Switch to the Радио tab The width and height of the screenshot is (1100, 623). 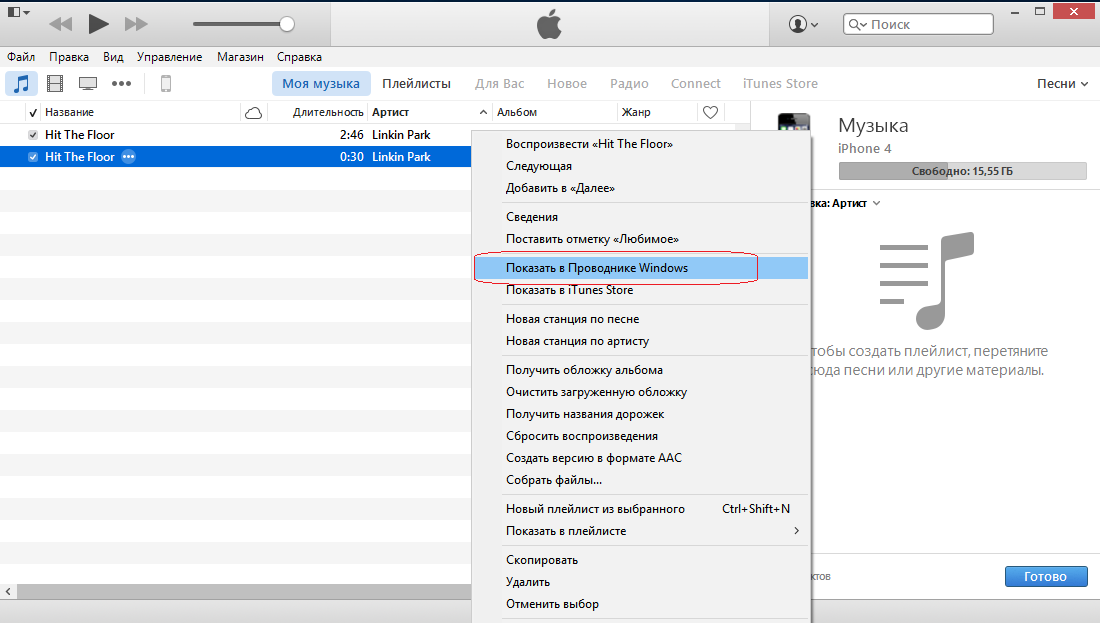tap(629, 83)
